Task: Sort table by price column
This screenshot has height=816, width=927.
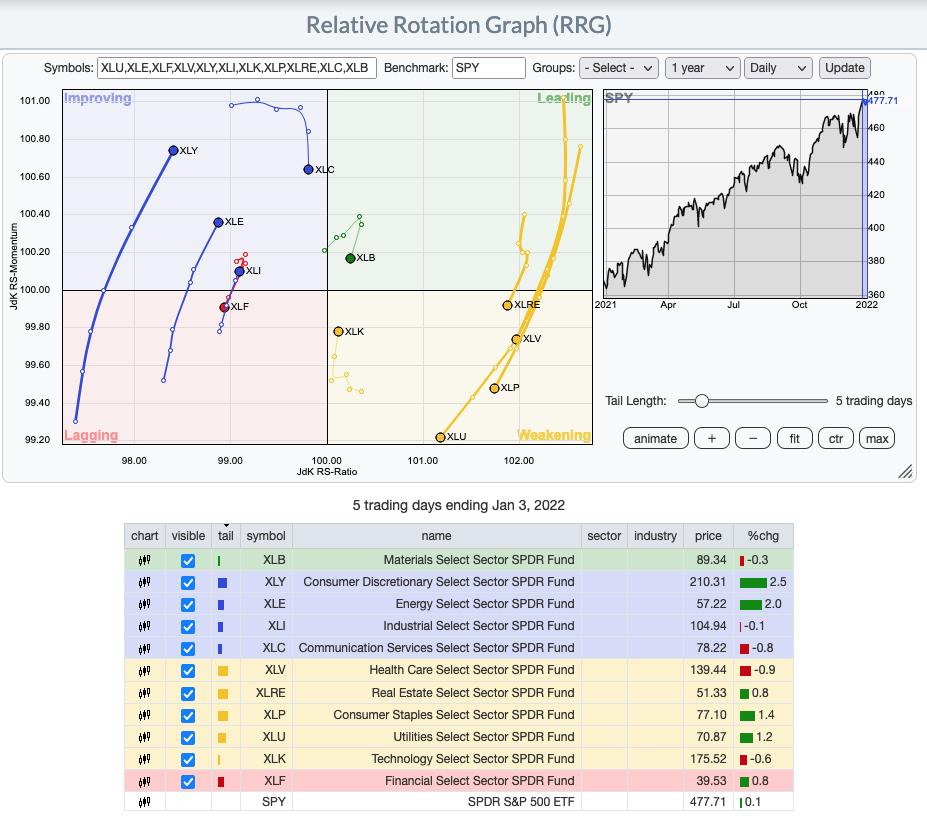Action: point(708,536)
